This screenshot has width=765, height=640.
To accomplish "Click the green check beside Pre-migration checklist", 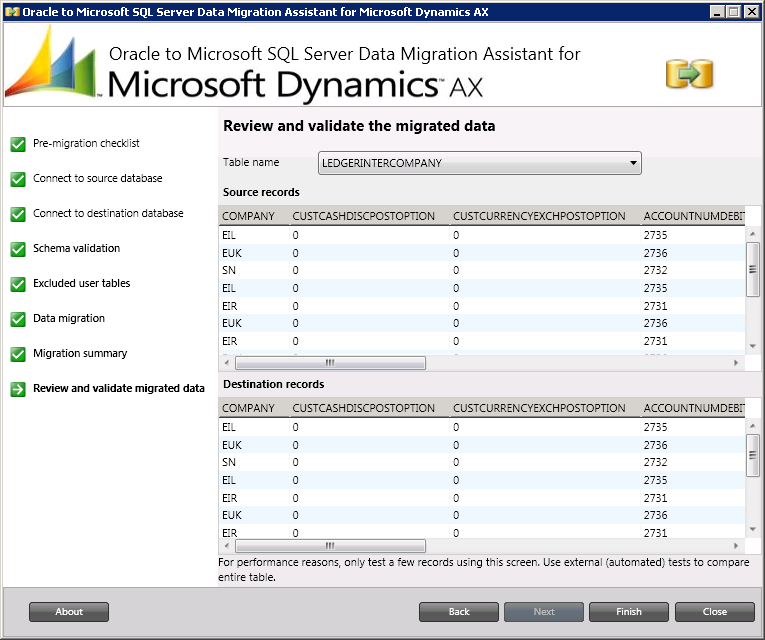I will click(x=18, y=144).
